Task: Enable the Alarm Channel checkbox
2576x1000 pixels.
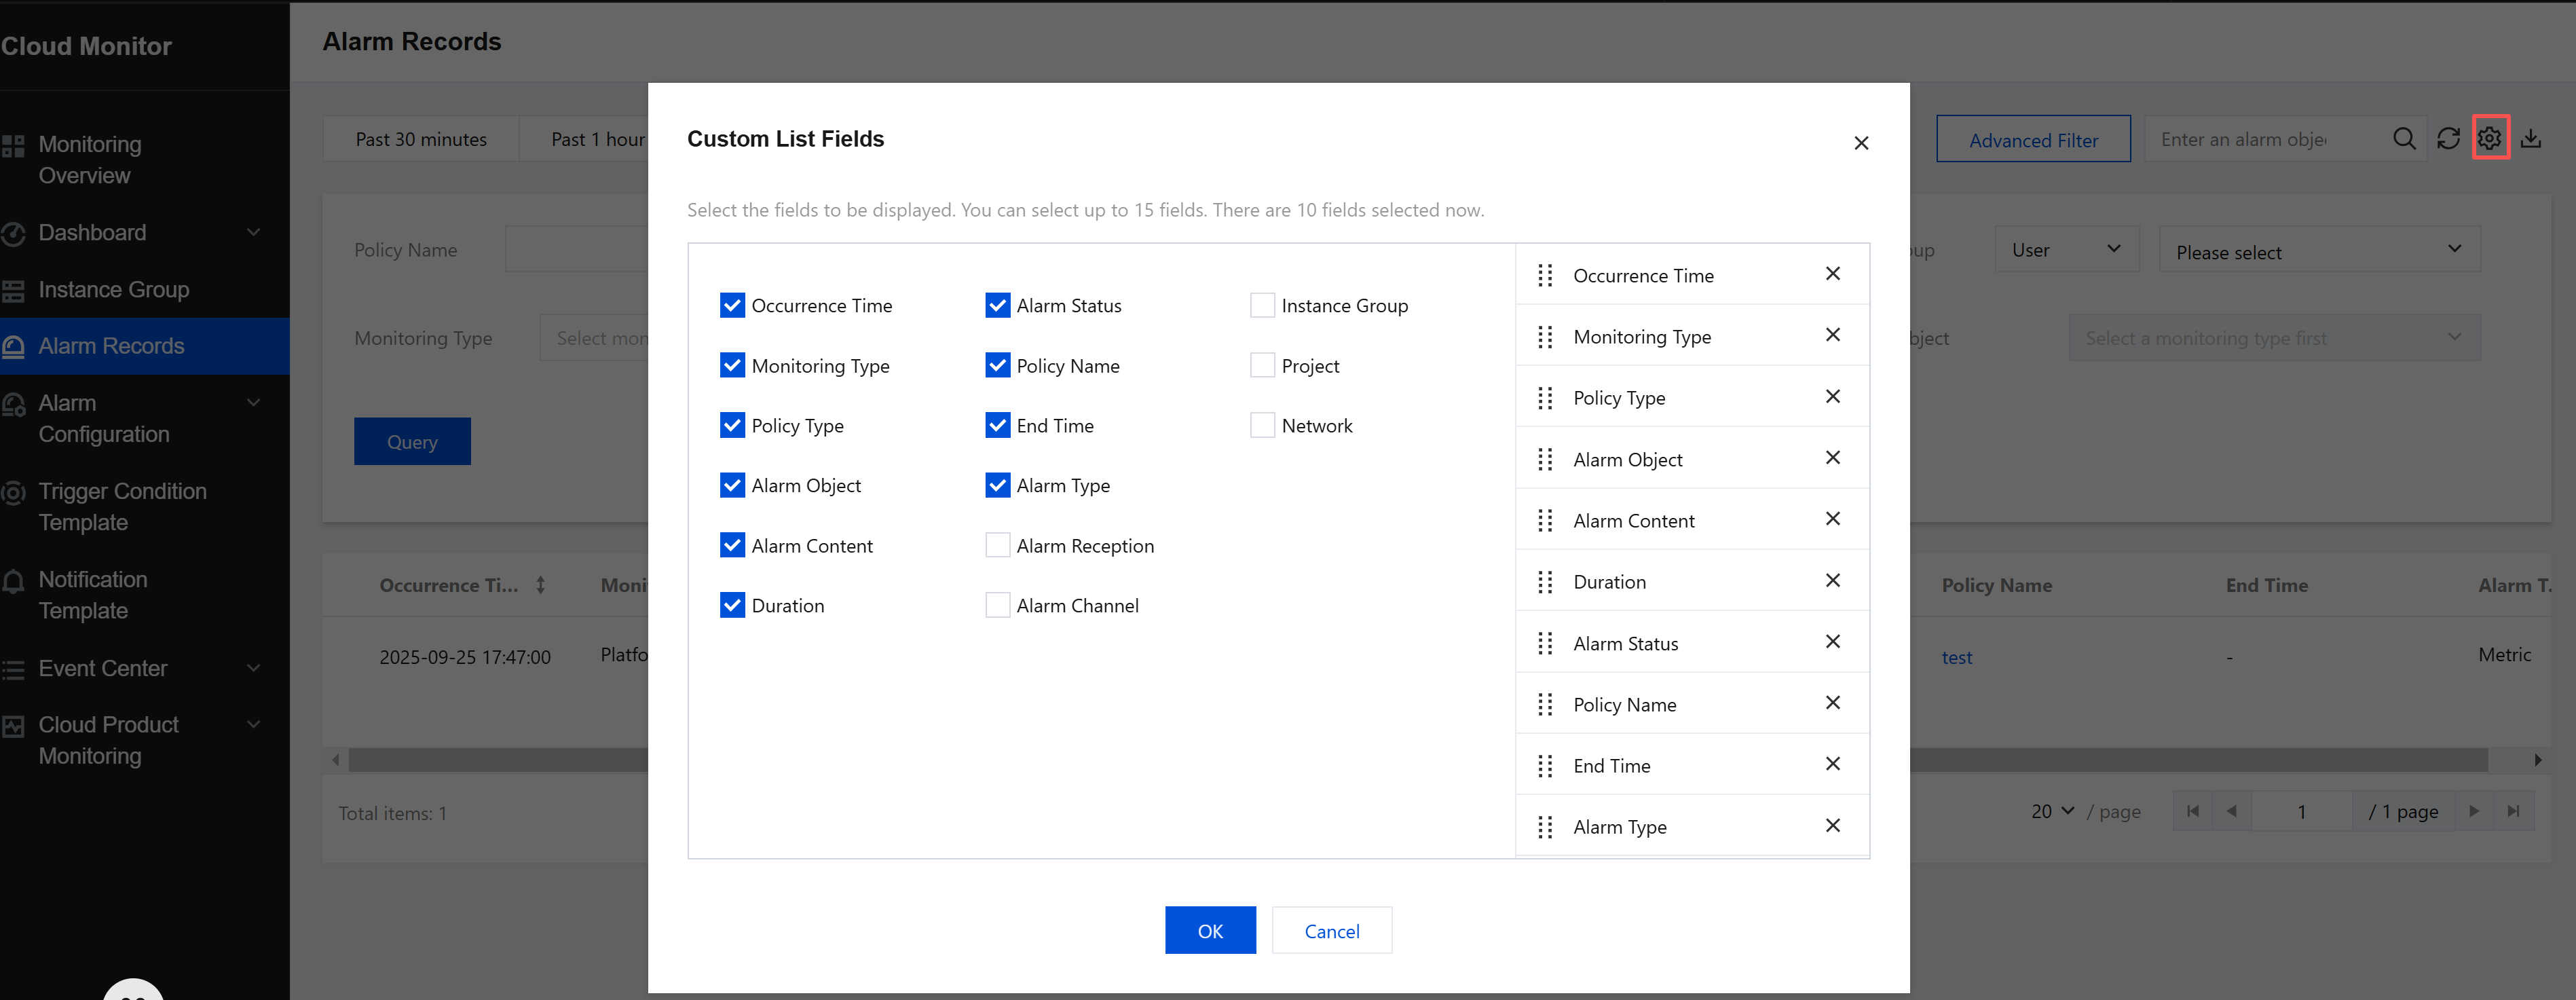Action: pyautogui.click(x=997, y=605)
